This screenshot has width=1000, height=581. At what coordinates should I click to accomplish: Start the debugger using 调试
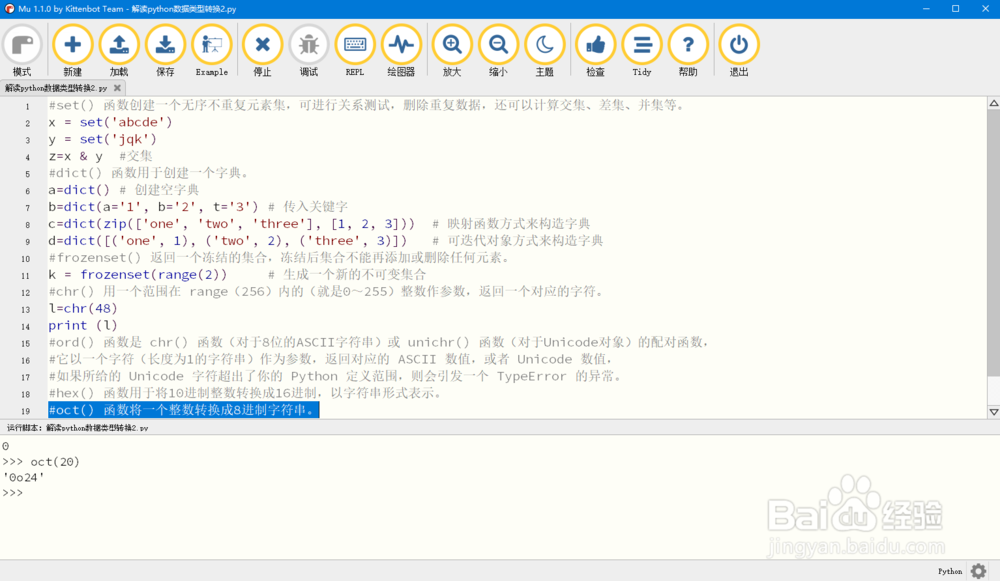308,44
